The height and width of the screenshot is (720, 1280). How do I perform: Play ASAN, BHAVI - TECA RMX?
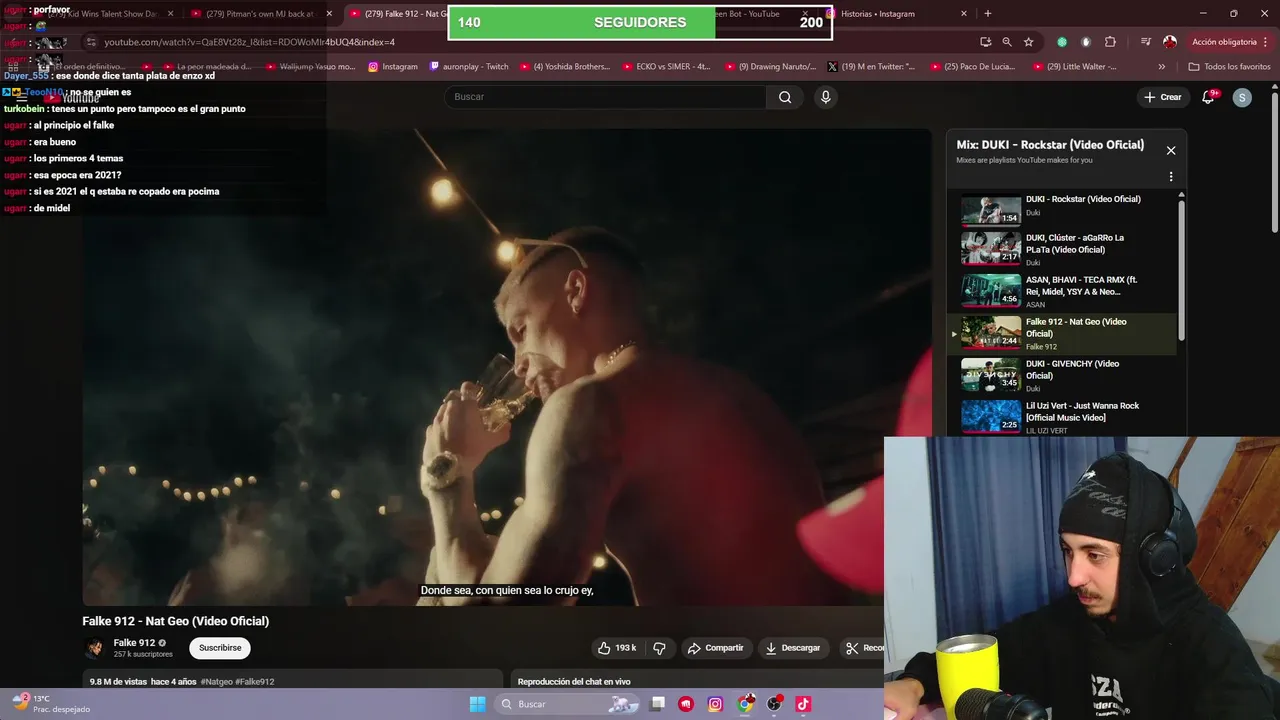1062,291
